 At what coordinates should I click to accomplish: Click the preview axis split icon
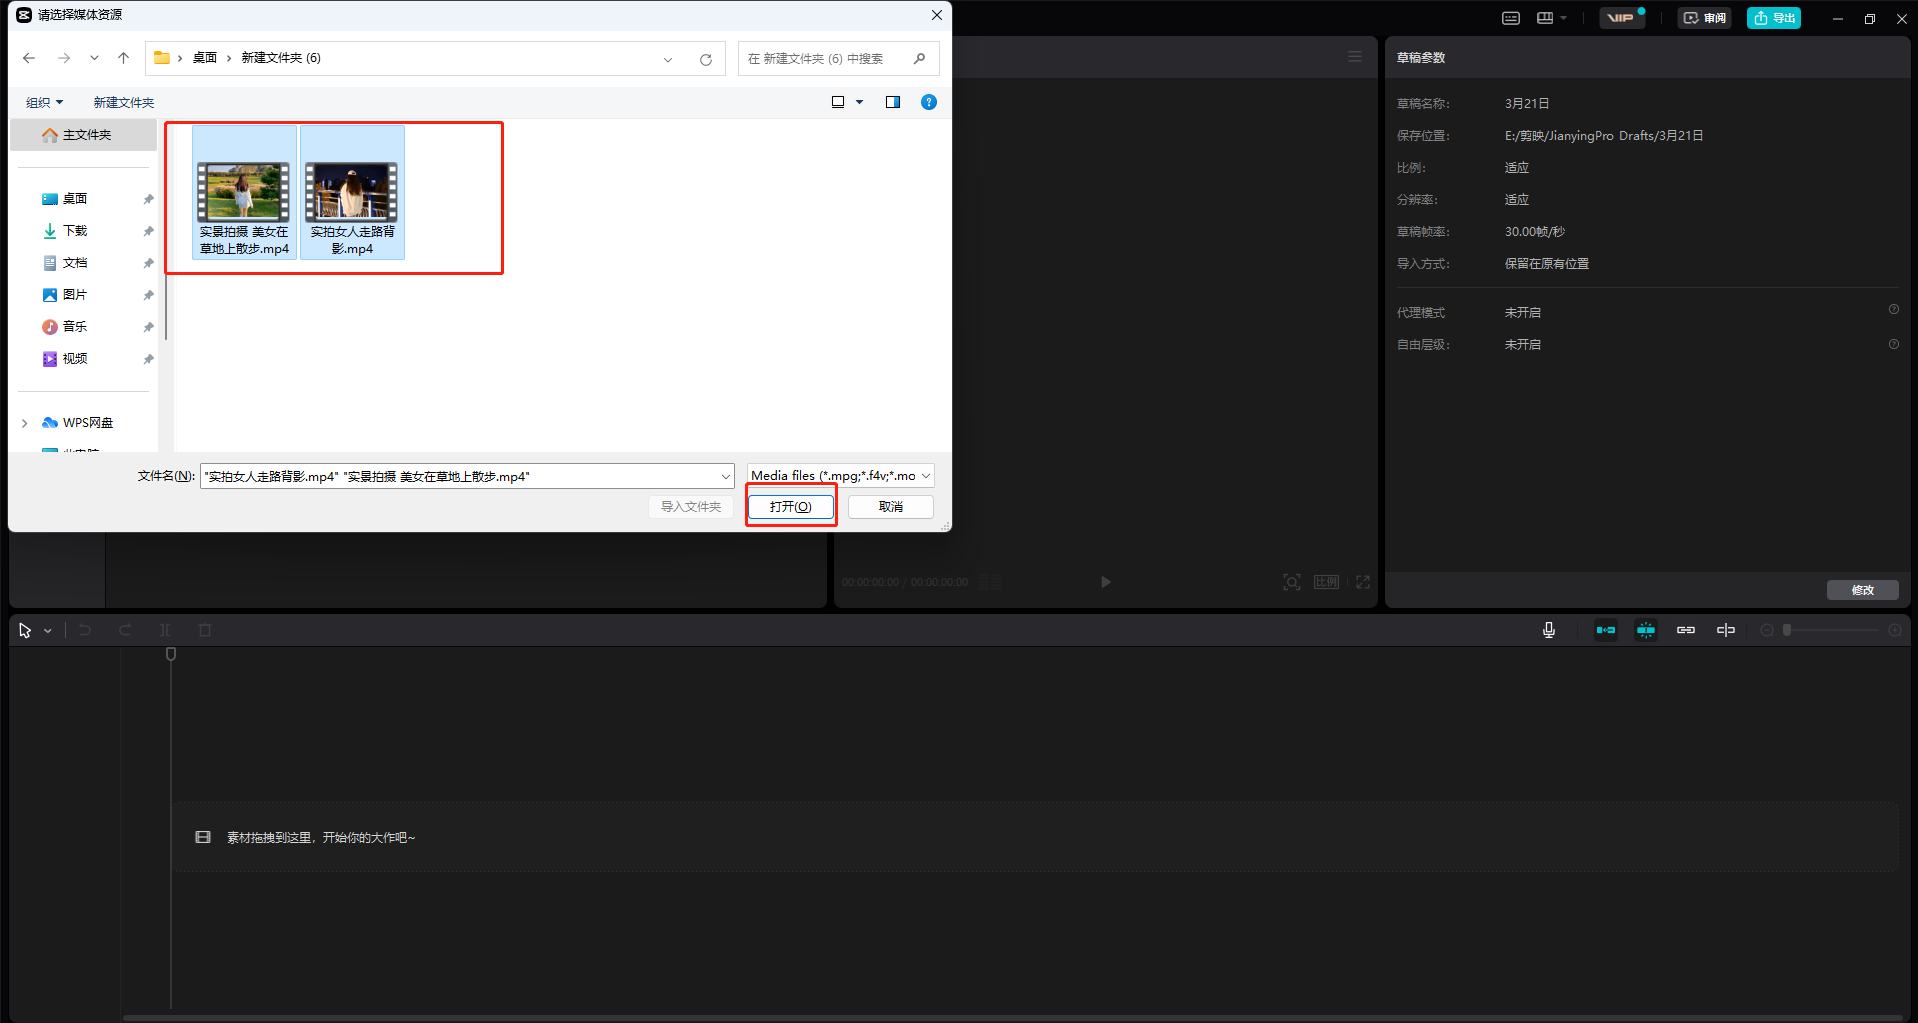click(x=1726, y=630)
